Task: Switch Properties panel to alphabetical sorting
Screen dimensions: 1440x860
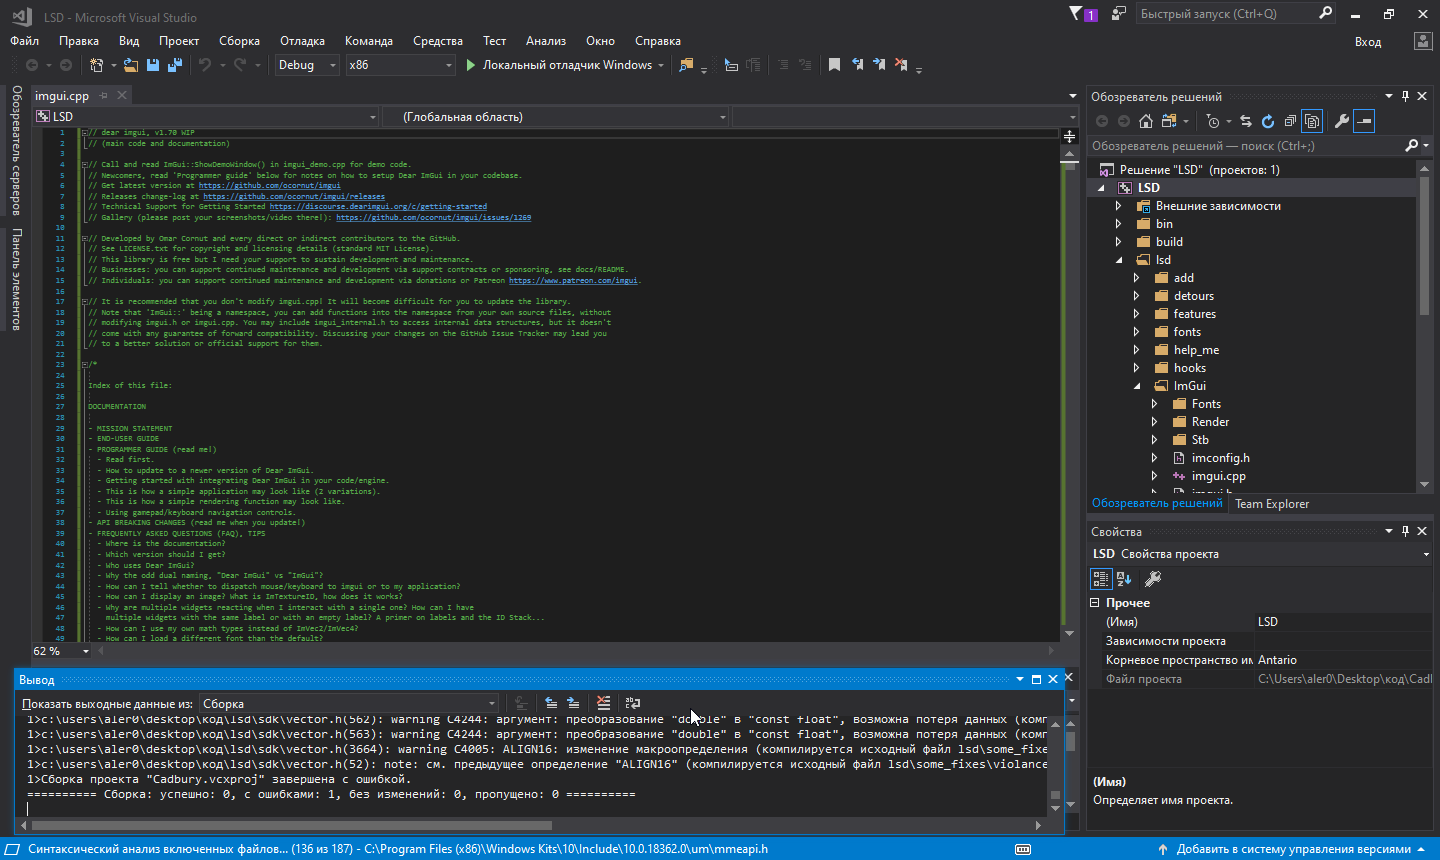Action: pos(1124,579)
